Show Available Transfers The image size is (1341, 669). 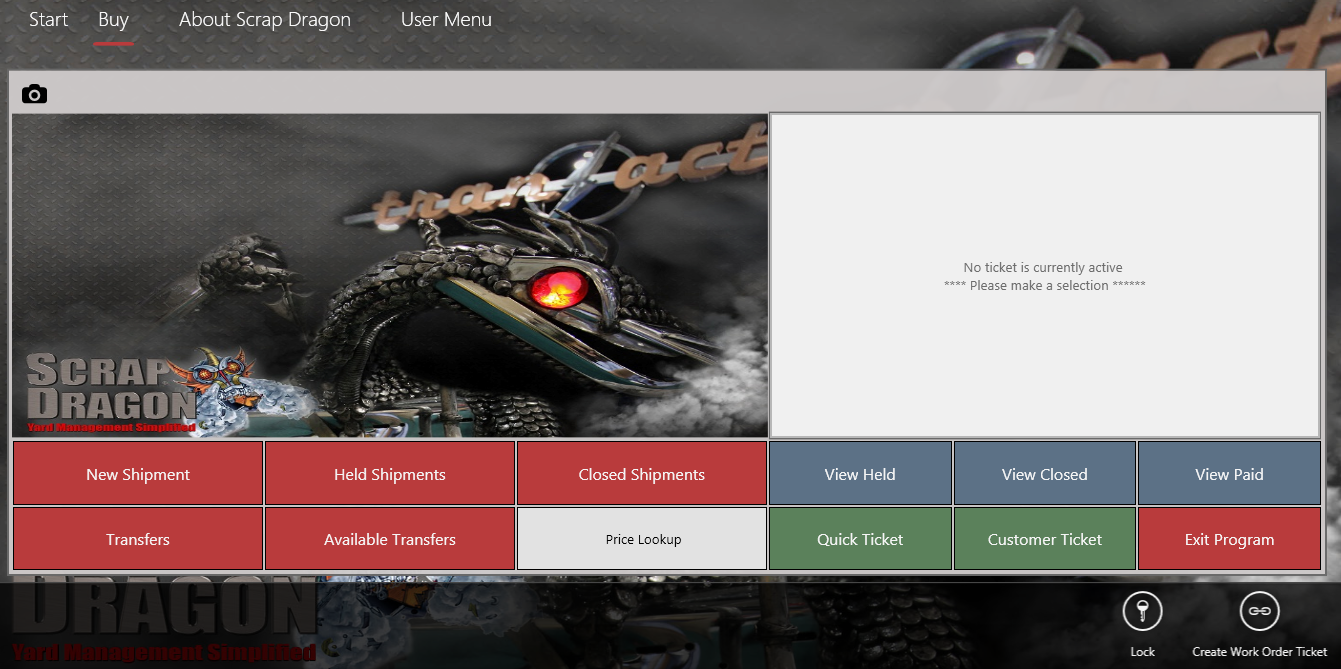pyautogui.click(x=390, y=539)
